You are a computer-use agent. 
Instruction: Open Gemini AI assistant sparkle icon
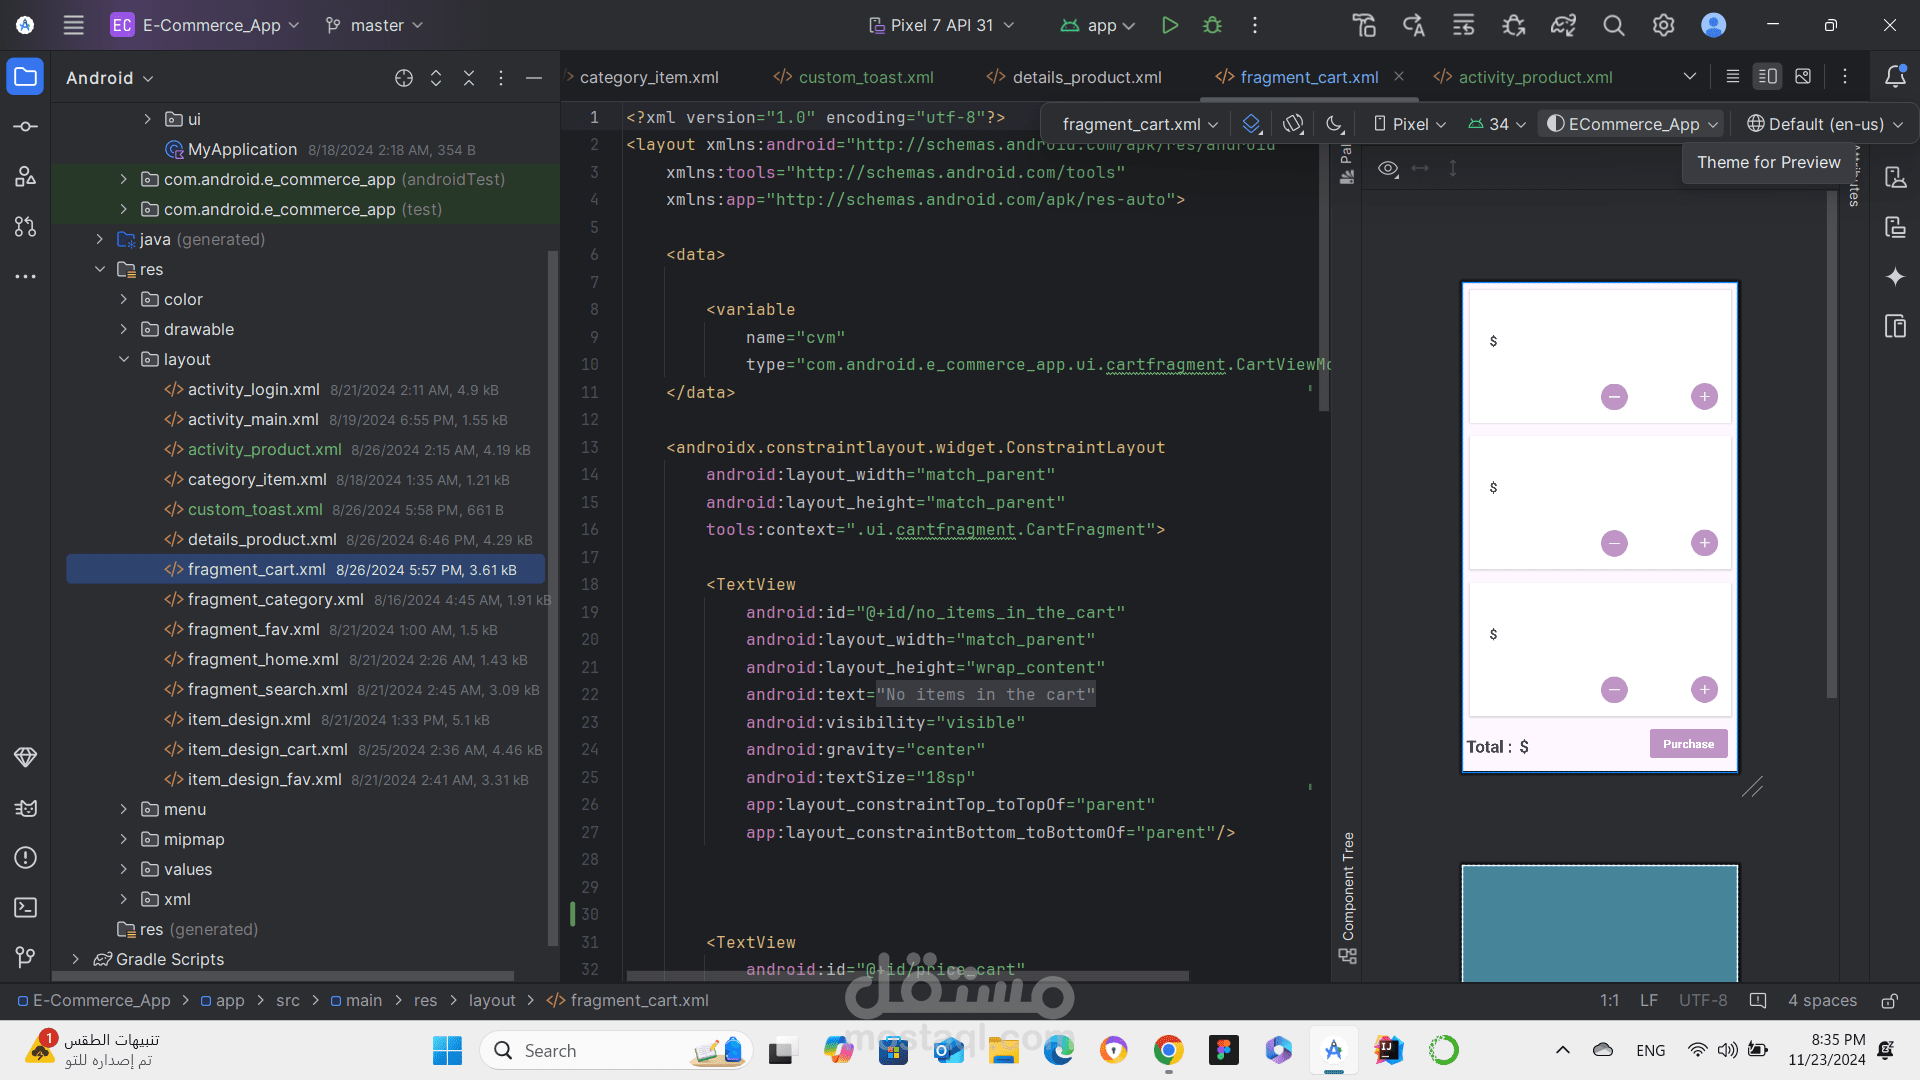click(x=1895, y=277)
